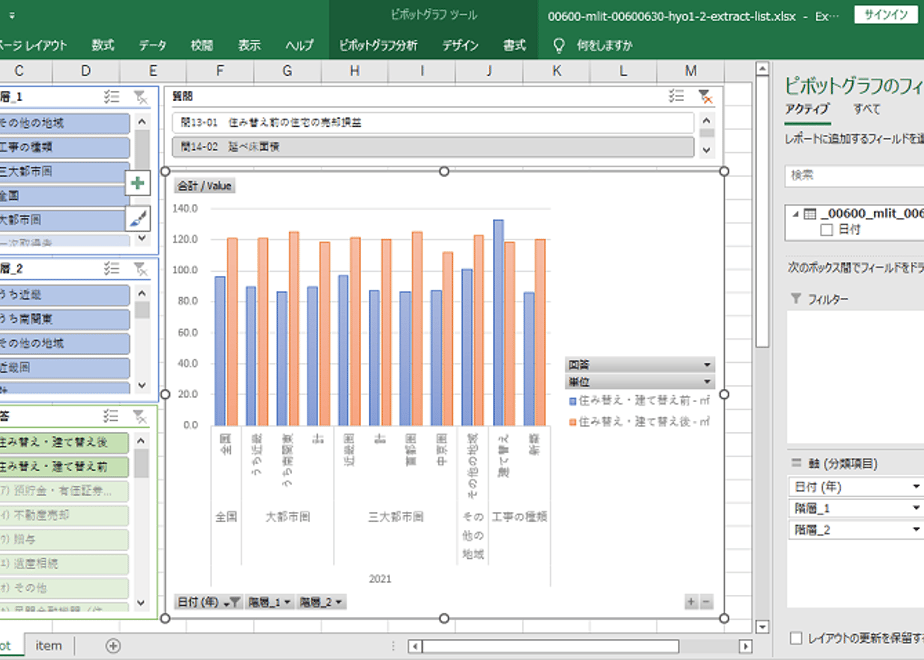Image resolution: width=924 pixels, height=660 pixels.
Task: Toggle multi-select on 回答 slicer
Action: (x=111, y=416)
